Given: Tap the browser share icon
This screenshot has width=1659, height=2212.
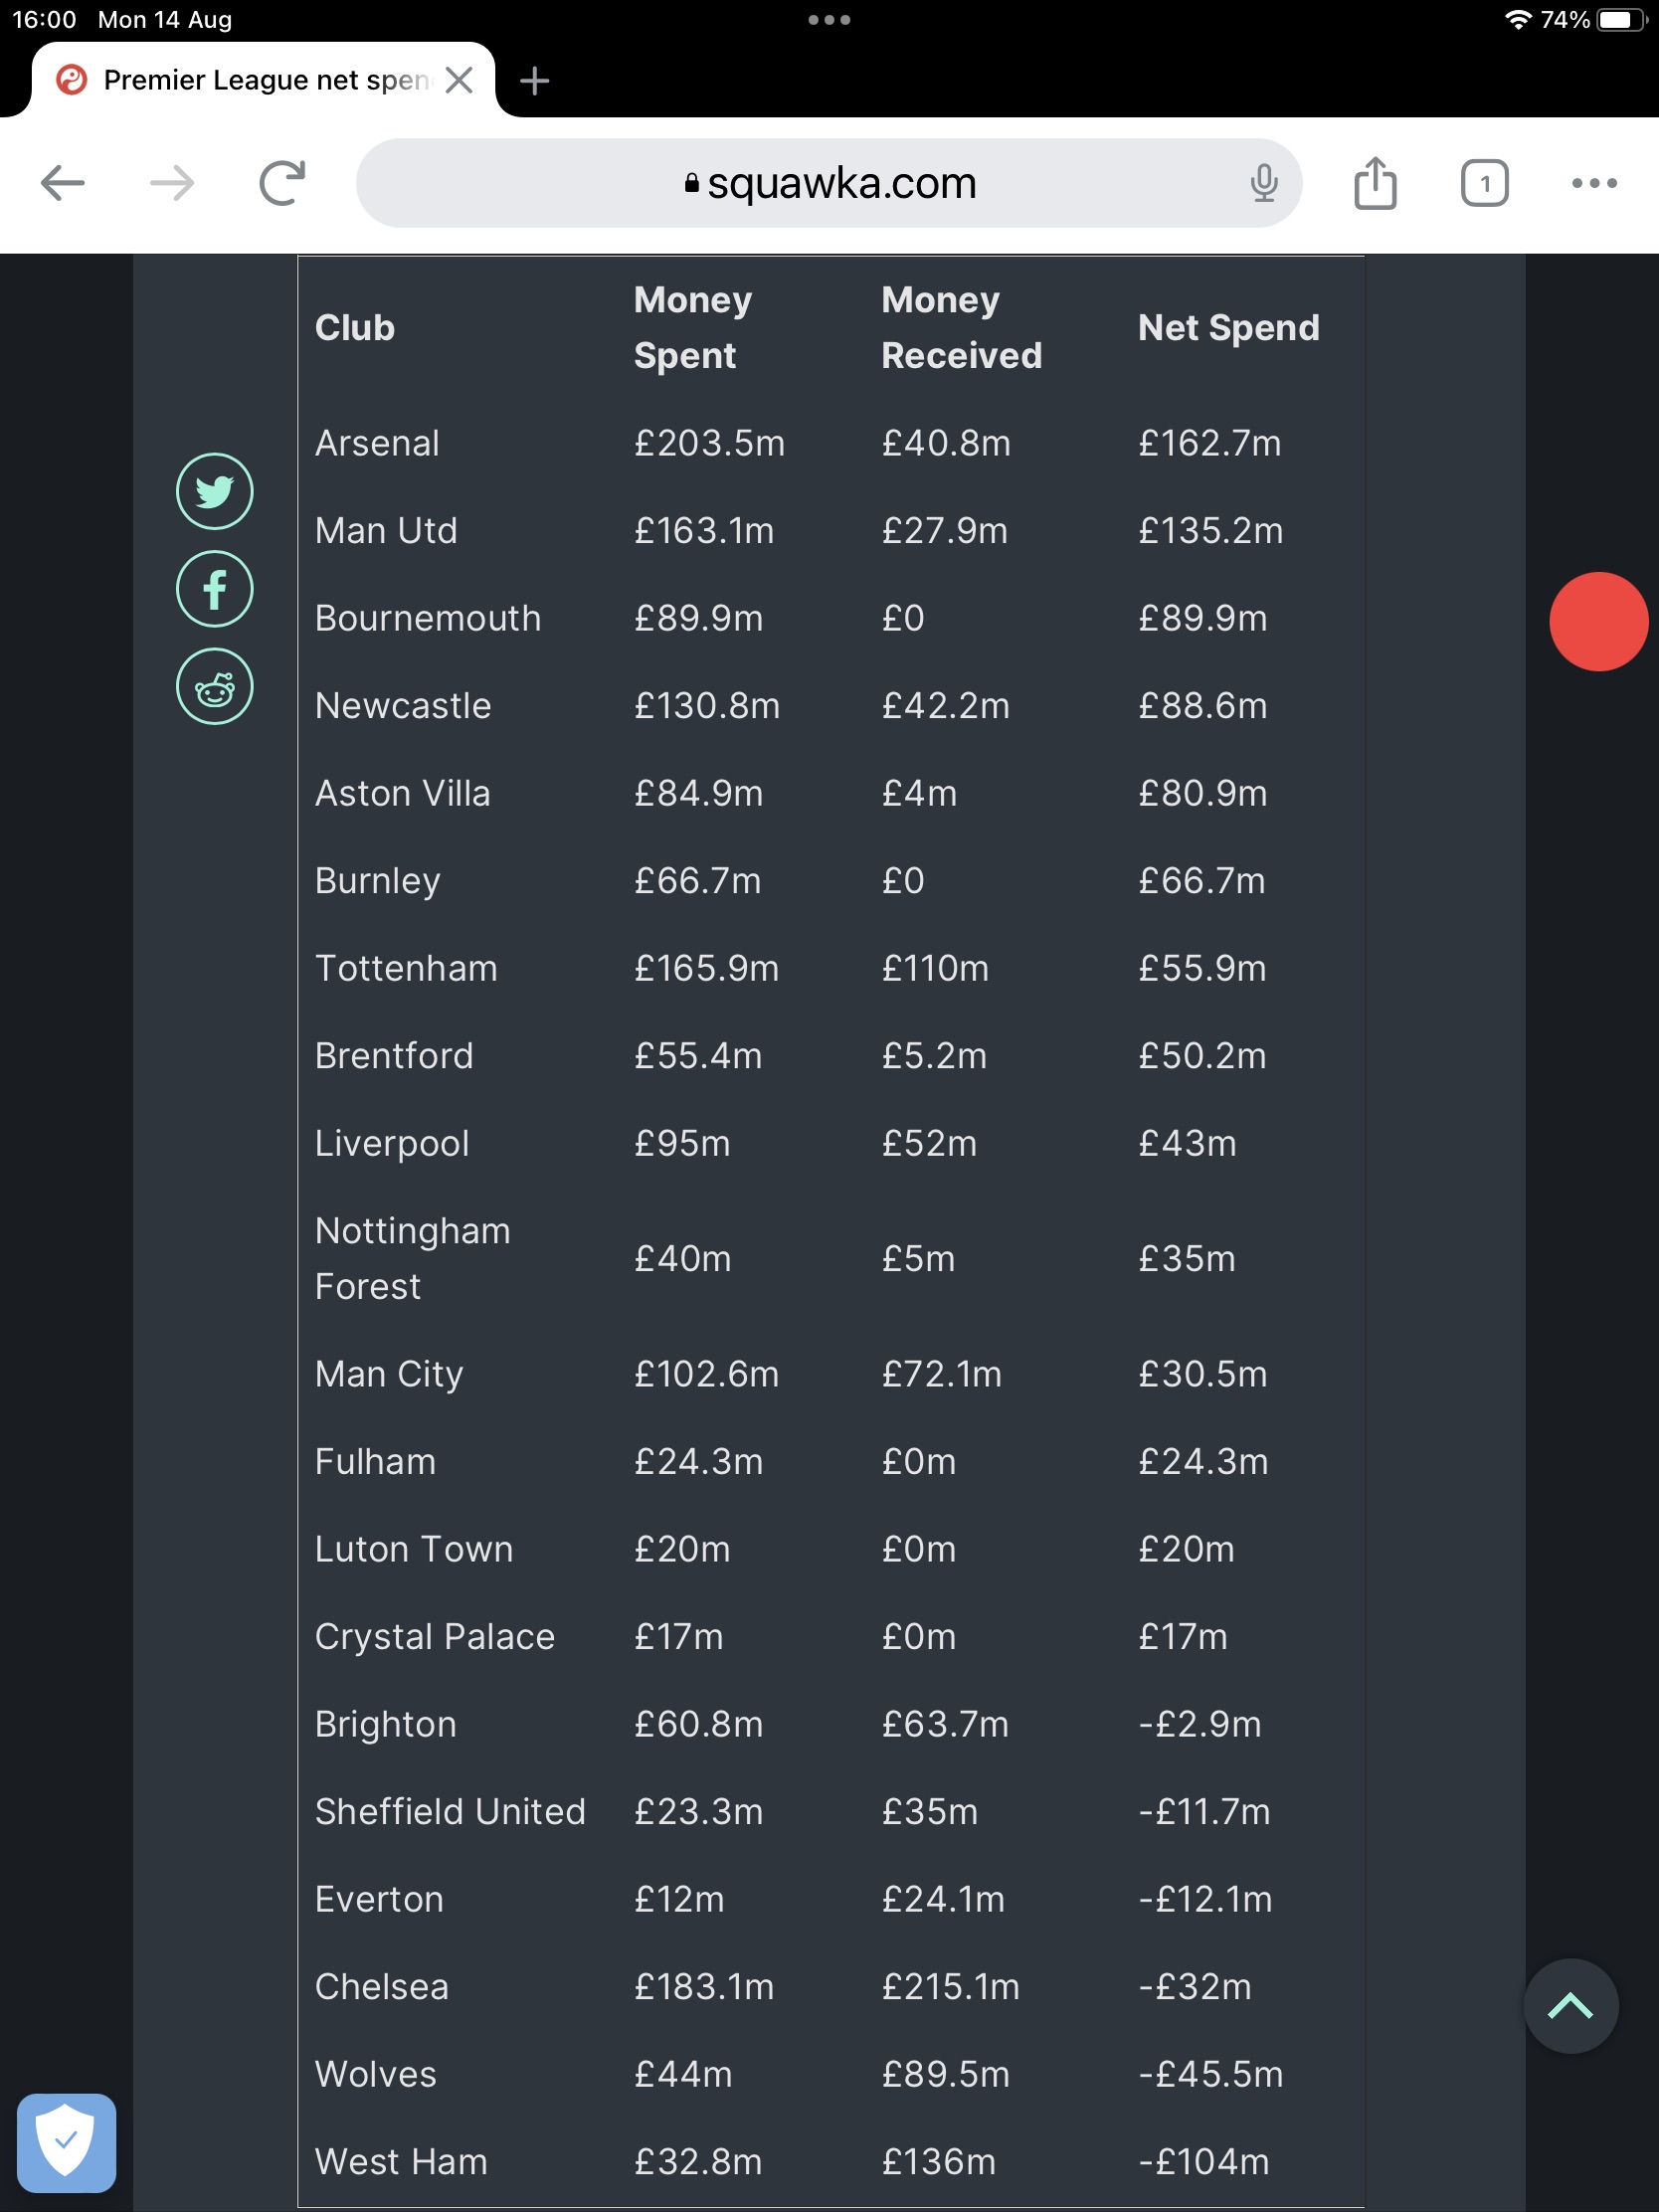Looking at the screenshot, I should click(x=1375, y=183).
